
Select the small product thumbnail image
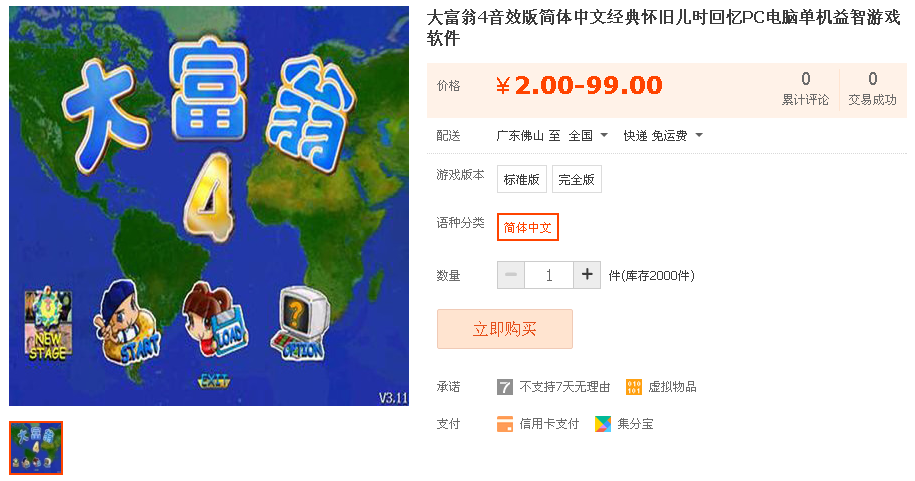[x=36, y=448]
